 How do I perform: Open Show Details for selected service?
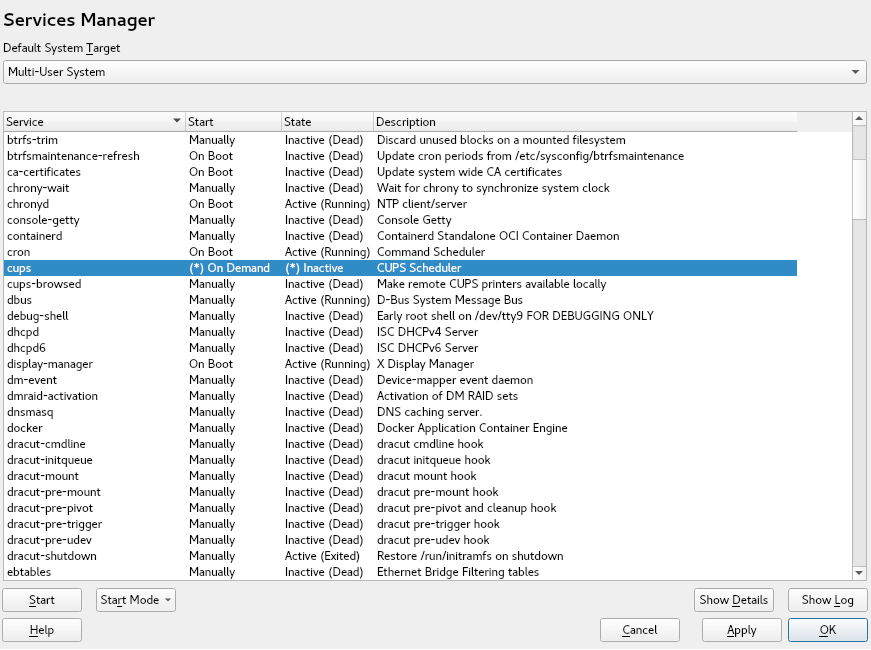click(734, 600)
